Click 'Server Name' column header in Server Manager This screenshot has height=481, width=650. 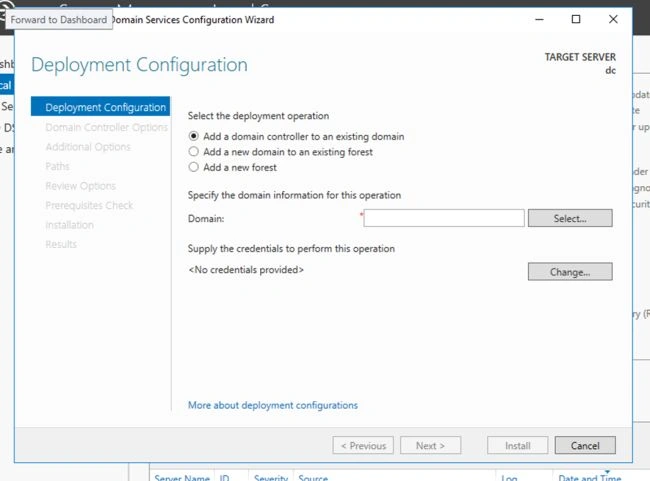182,478
